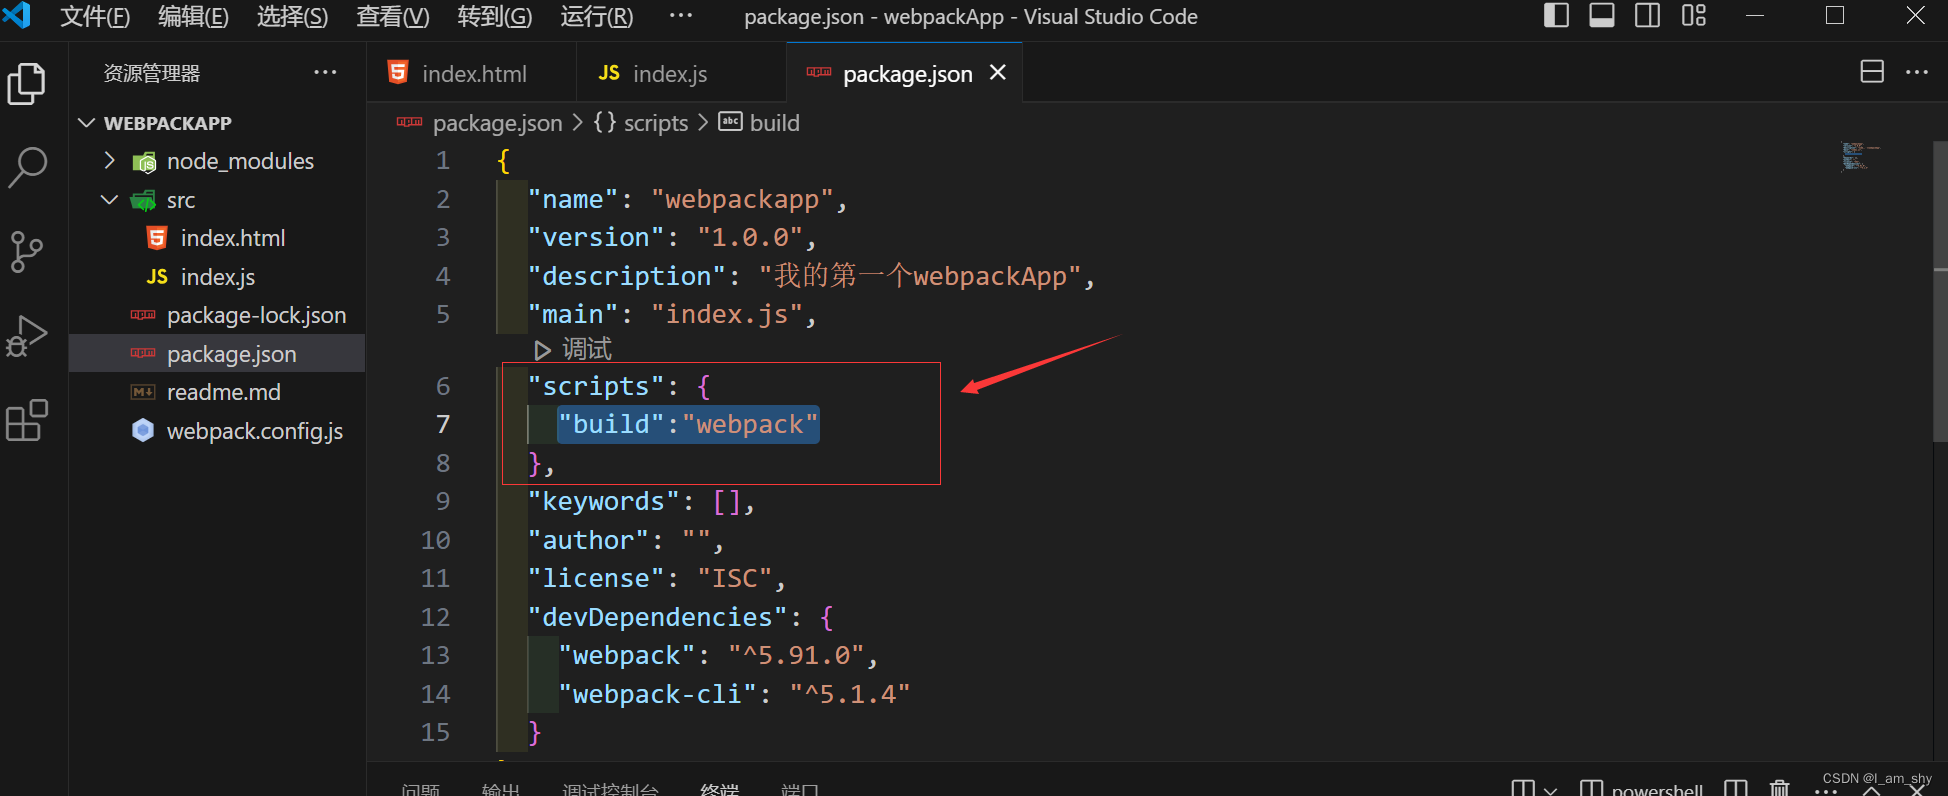Screen dimensions: 1948x796
Task: Click npm icon beside package-lock.json
Action: point(143,315)
